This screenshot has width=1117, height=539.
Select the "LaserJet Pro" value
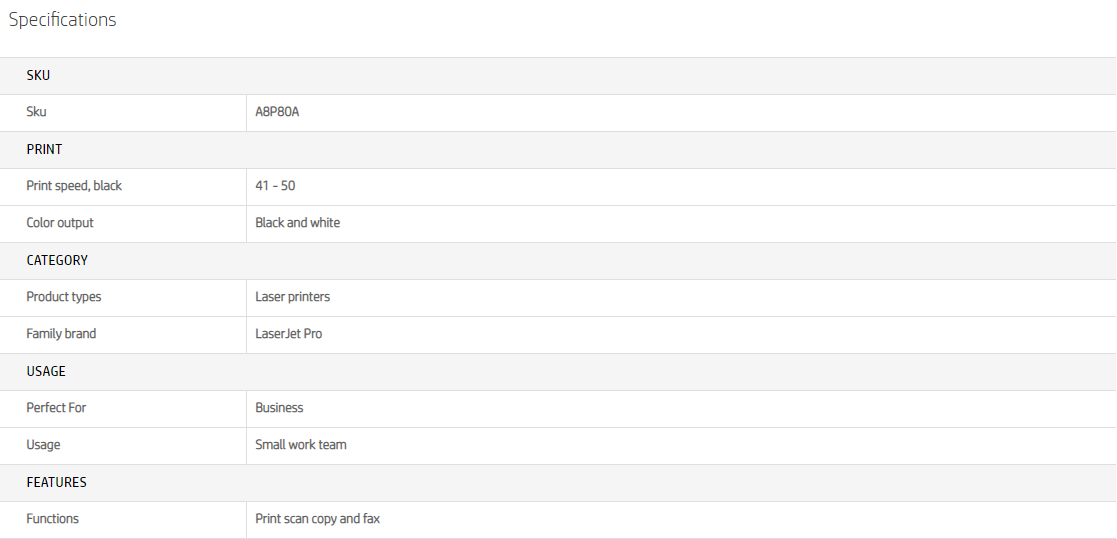coord(288,334)
